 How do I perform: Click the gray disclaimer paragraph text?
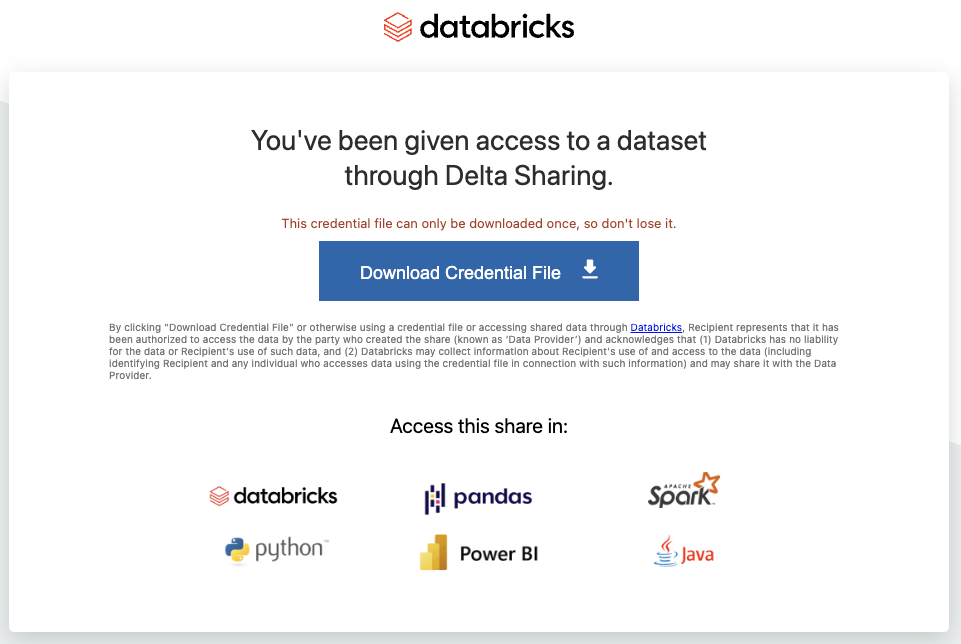click(474, 351)
